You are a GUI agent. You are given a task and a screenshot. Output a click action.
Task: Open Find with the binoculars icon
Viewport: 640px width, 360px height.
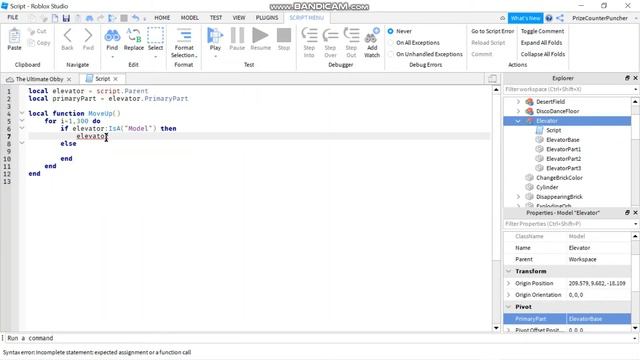pos(112,36)
